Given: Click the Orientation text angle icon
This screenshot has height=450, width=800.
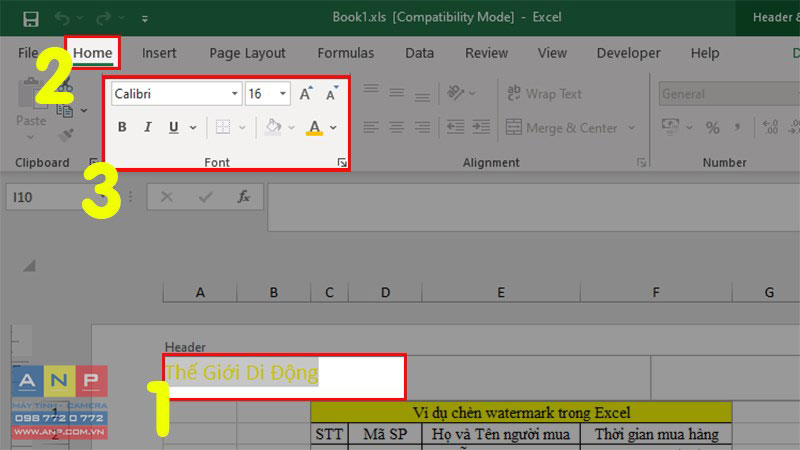Looking at the screenshot, I should click(x=455, y=92).
